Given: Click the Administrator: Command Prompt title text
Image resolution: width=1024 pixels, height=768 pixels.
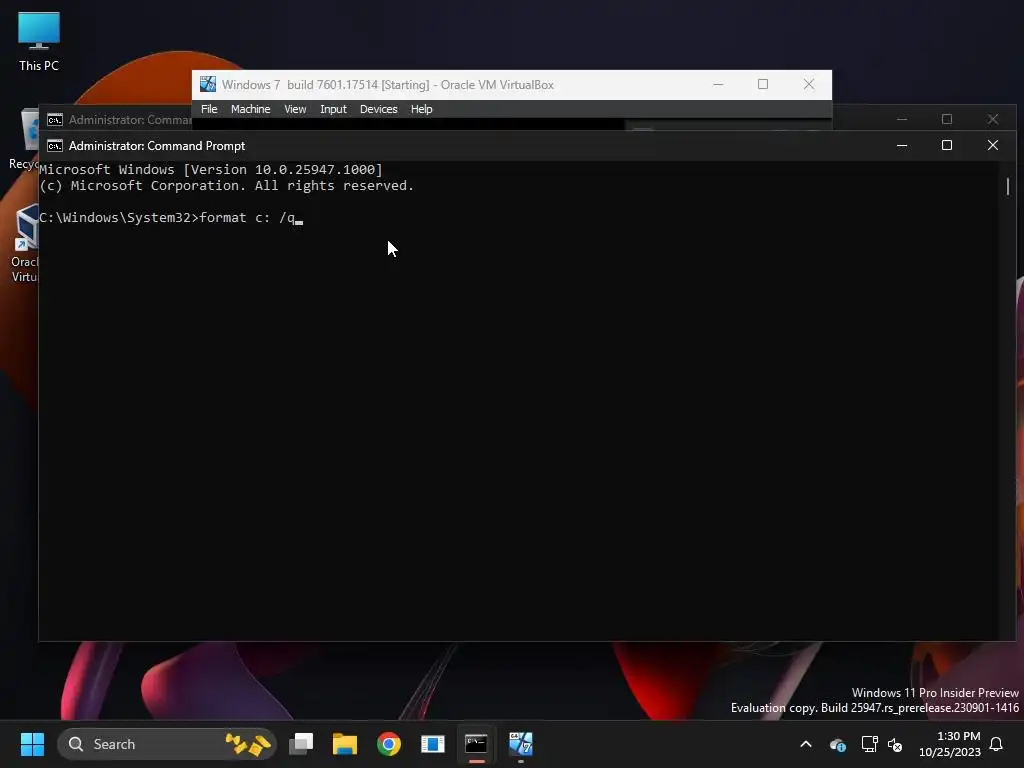Looking at the screenshot, I should [157, 146].
